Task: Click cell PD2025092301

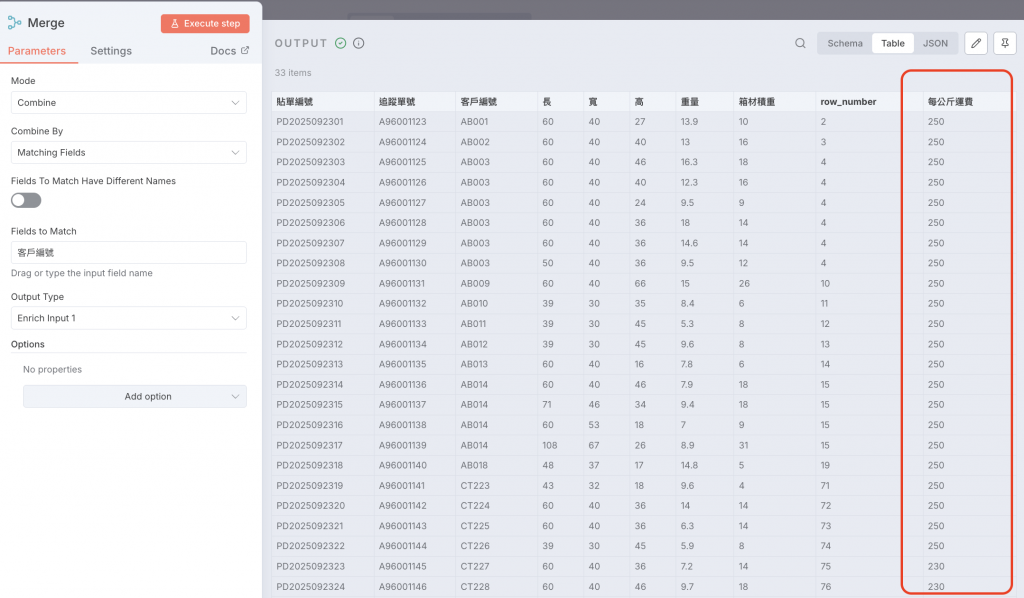Action: [x=310, y=121]
